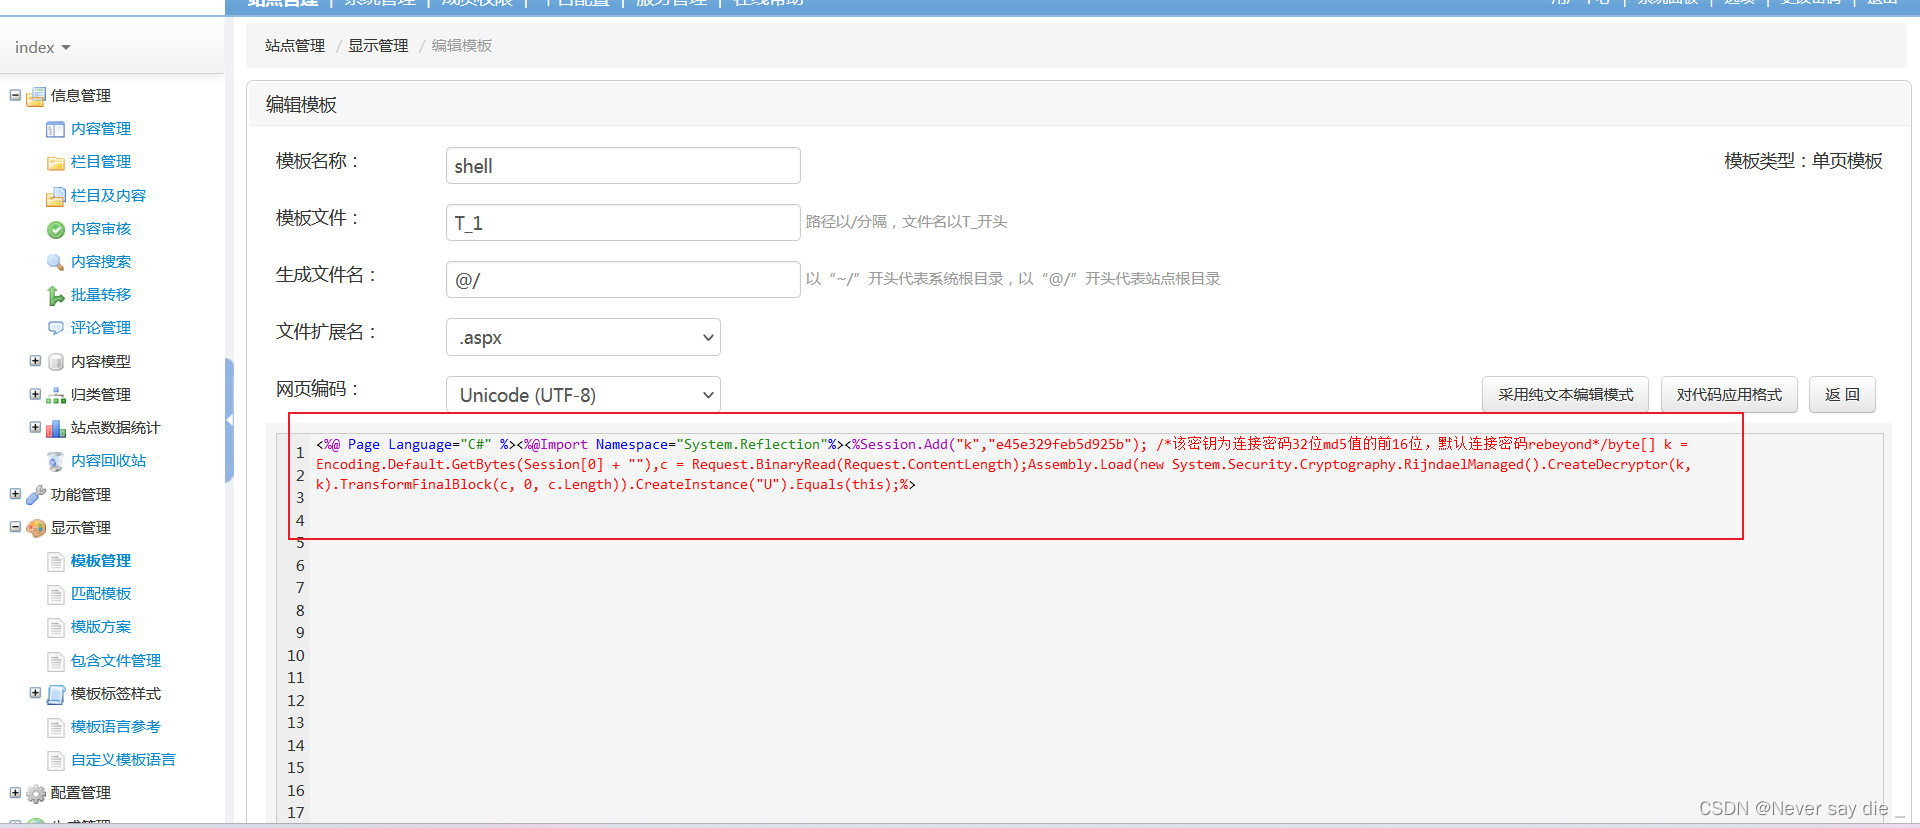Viewport: 1920px width, 828px height.
Task: Expand the 归类管理 tree node
Action: (x=35, y=394)
